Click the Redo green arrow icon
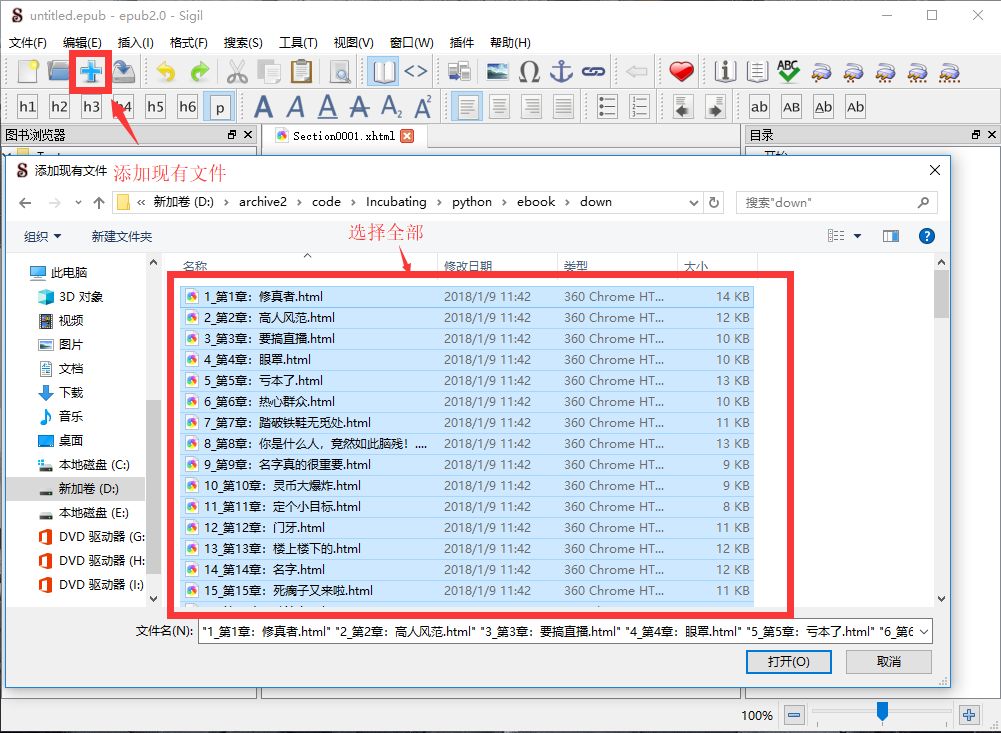 click(200, 72)
